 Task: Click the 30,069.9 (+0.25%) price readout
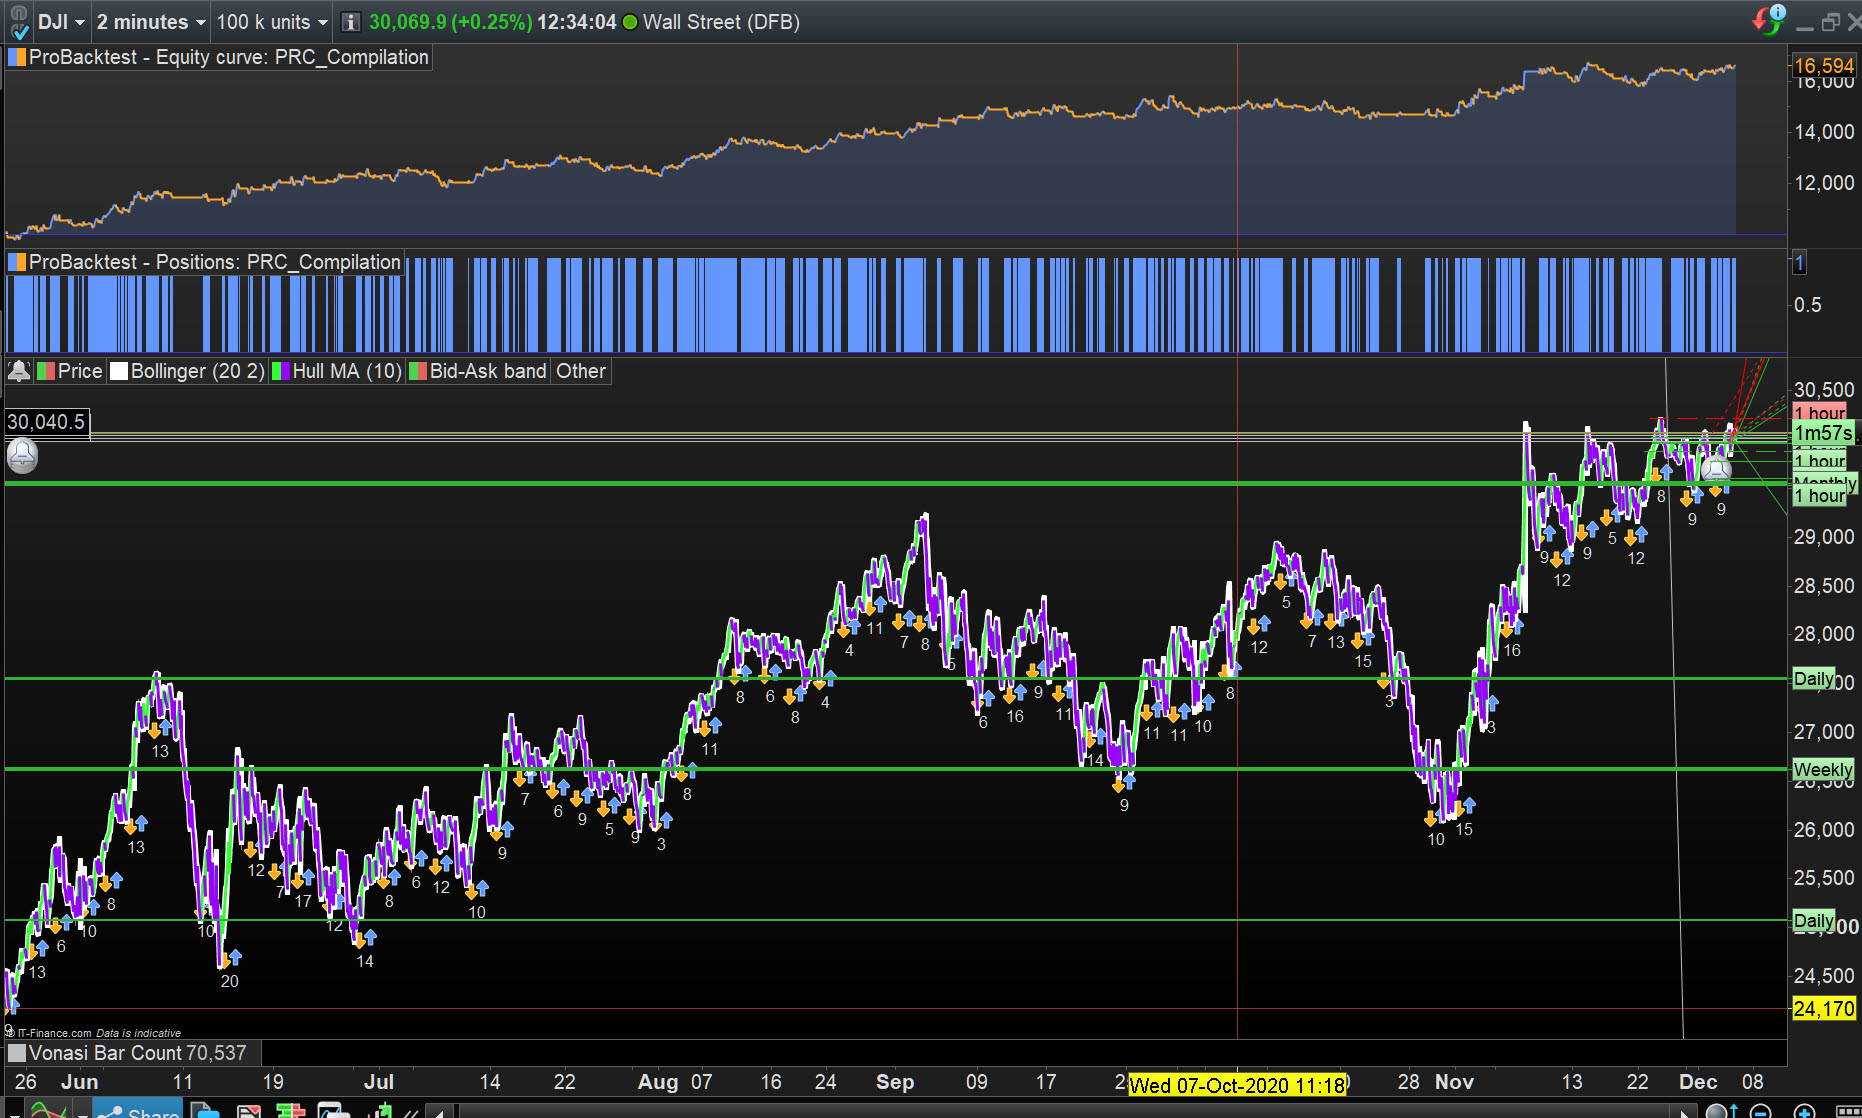(x=450, y=22)
